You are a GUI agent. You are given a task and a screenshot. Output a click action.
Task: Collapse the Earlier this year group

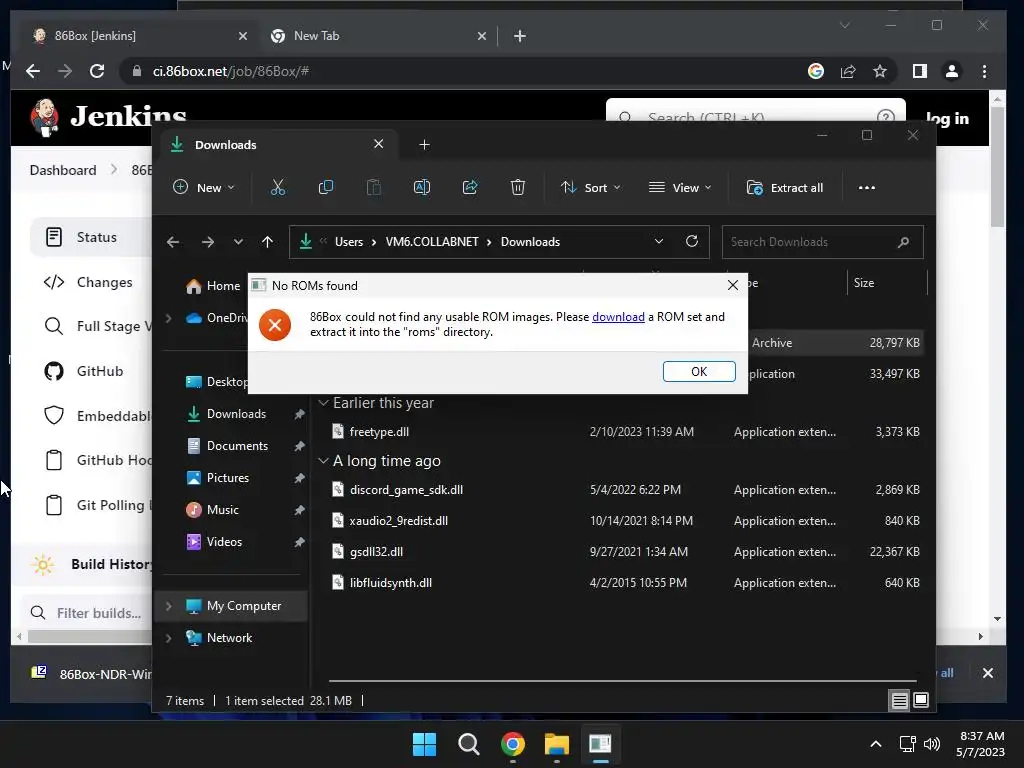tap(323, 403)
